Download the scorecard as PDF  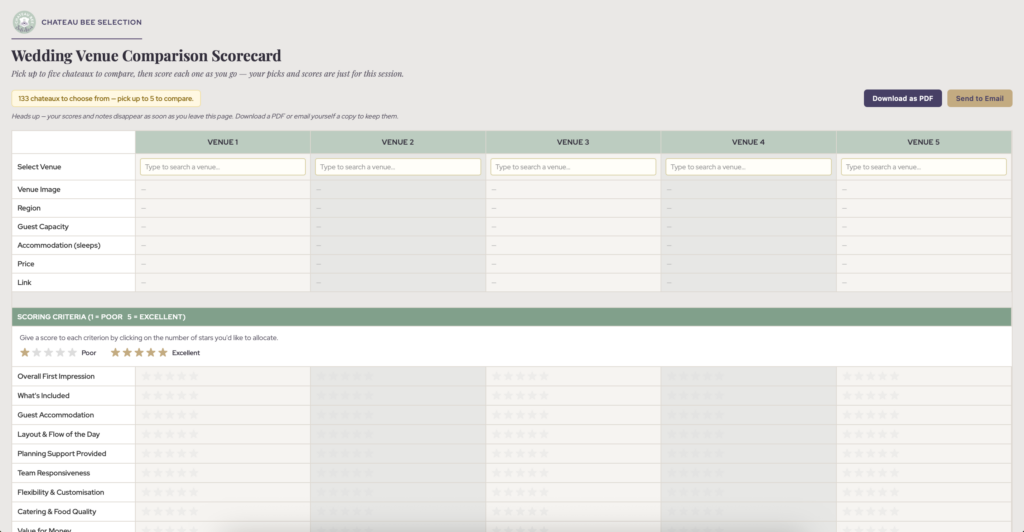tap(903, 99)
